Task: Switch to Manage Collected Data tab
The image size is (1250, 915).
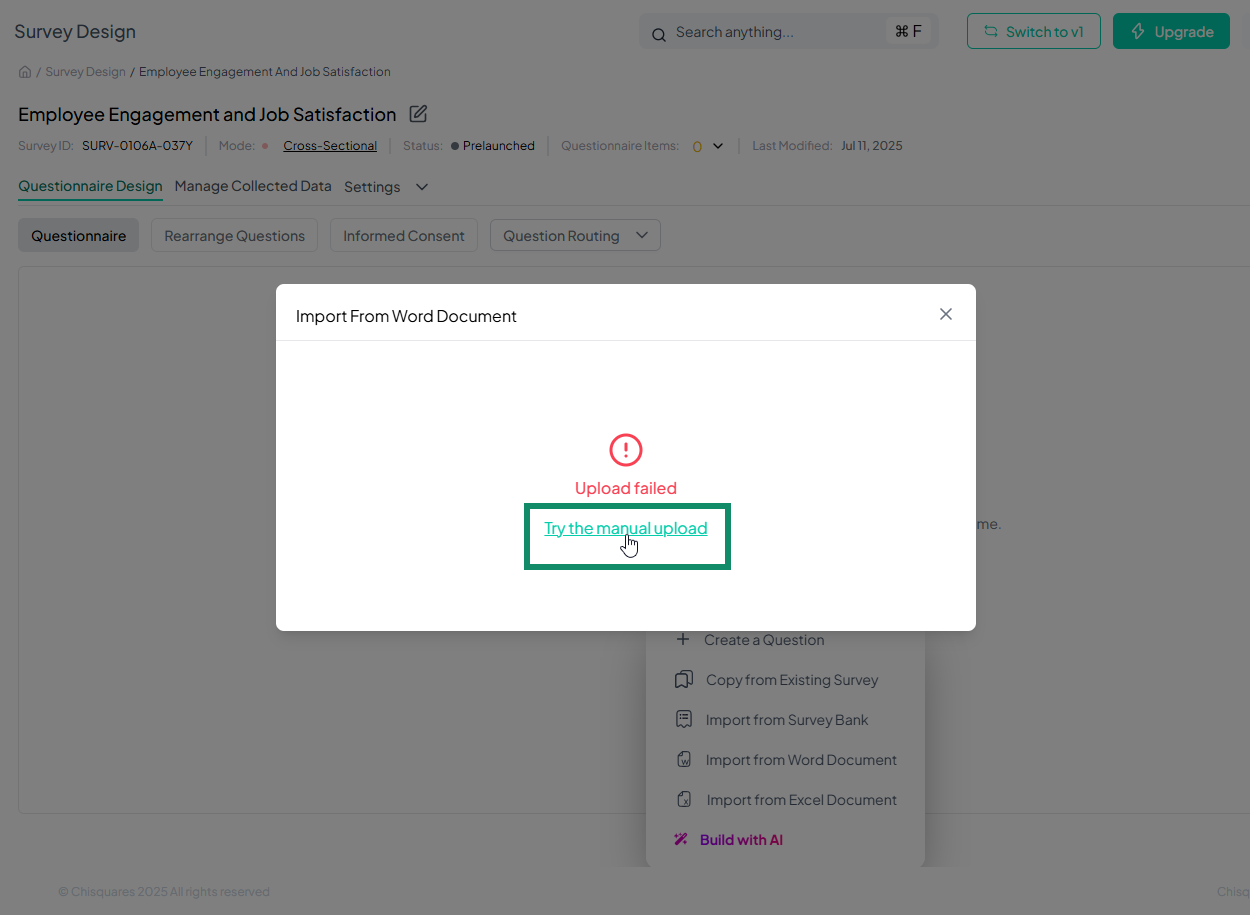Action: 253,186
